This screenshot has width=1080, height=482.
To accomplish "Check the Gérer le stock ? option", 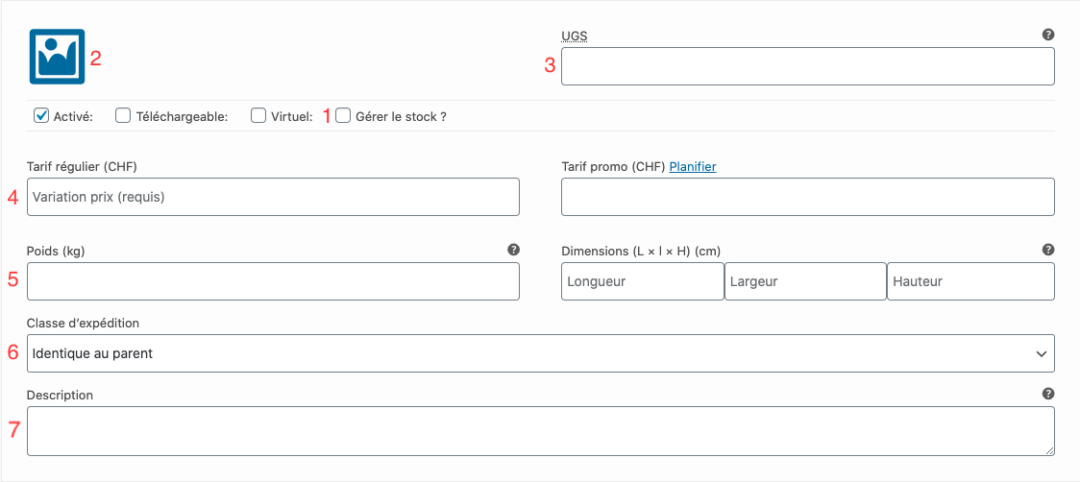I will (343, 116).
